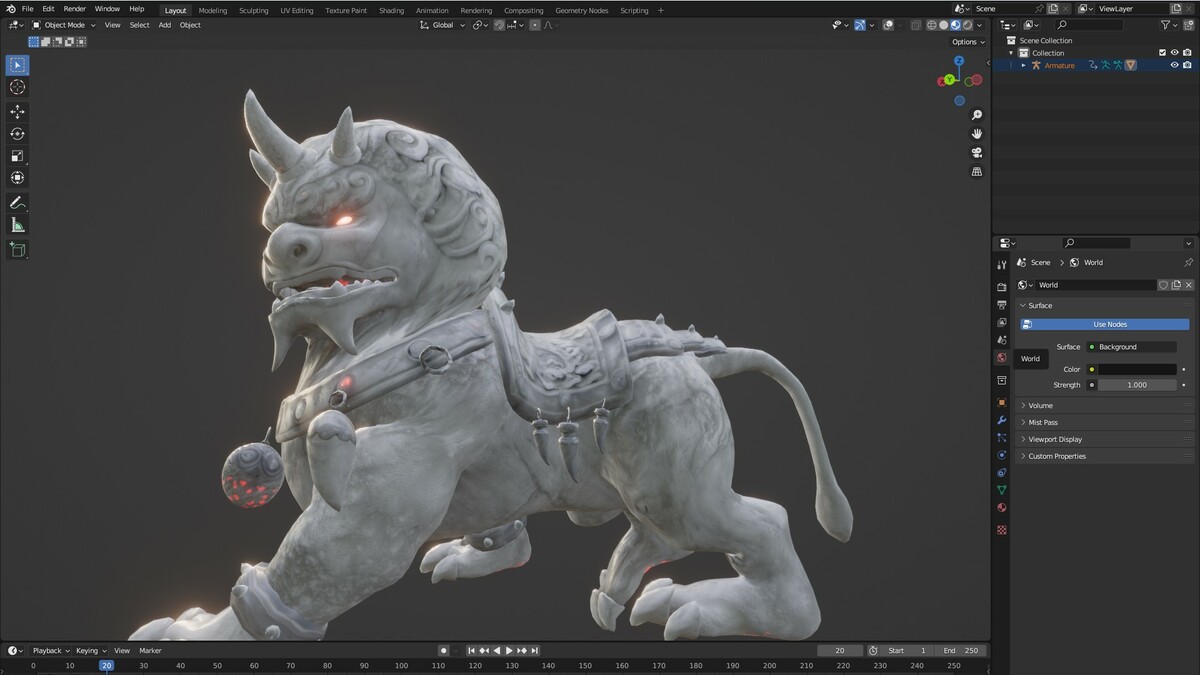Toggle the Collection exclude checkbox
This screenshot has width=1200, height=675.
point(1162,53)
